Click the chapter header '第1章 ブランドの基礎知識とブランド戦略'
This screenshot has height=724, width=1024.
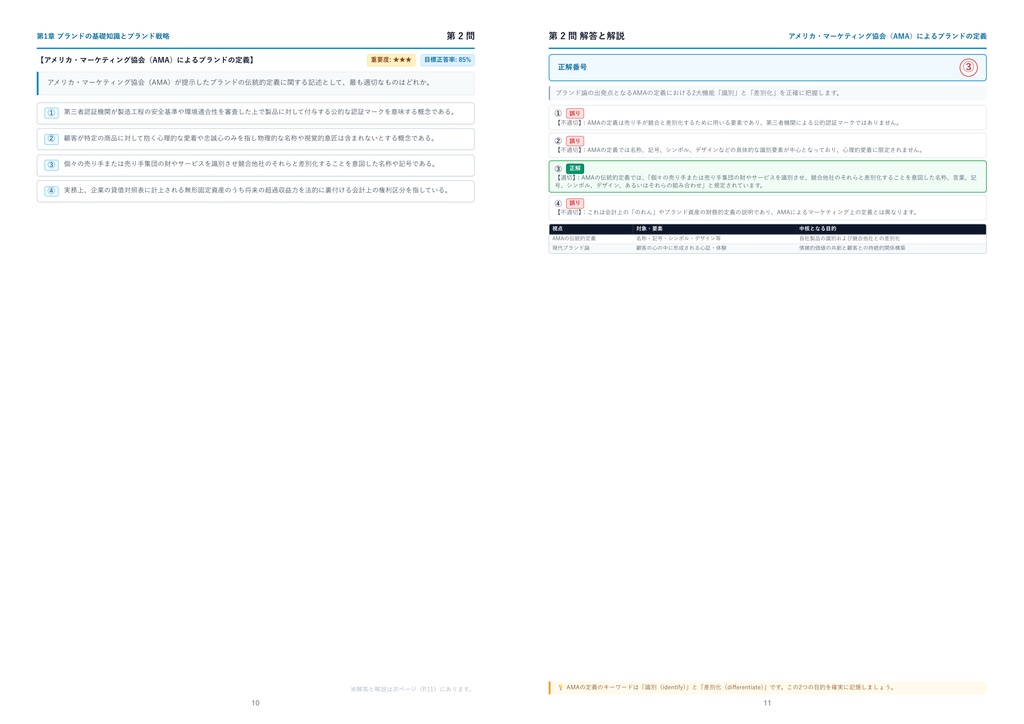[x=103, y=36]
